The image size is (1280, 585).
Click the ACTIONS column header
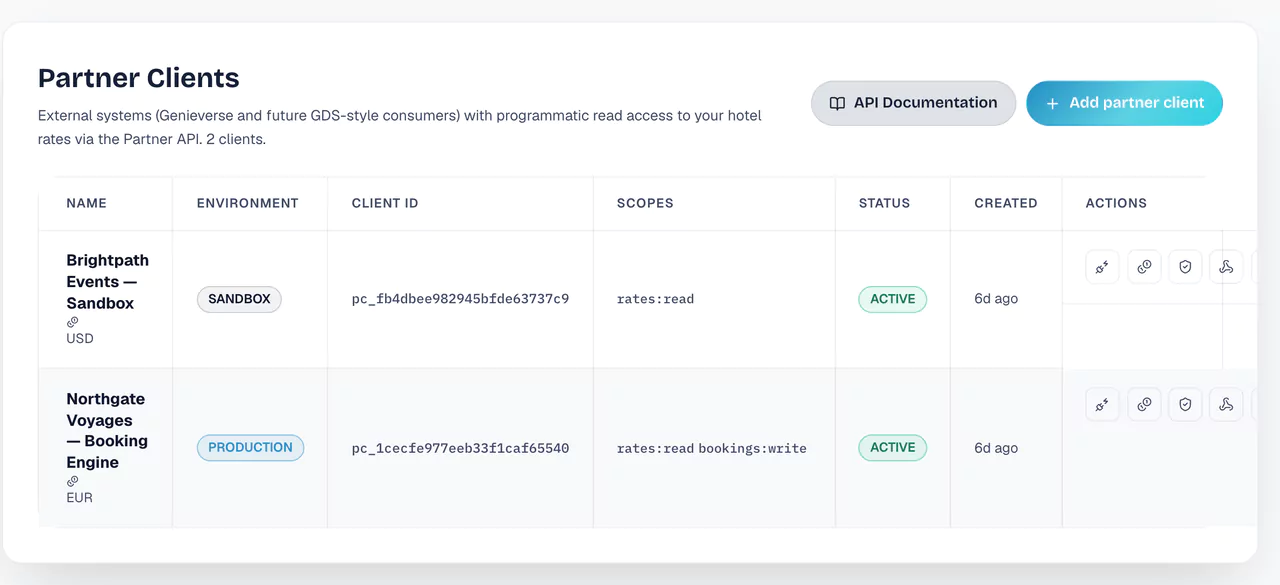click(1116, 203)
